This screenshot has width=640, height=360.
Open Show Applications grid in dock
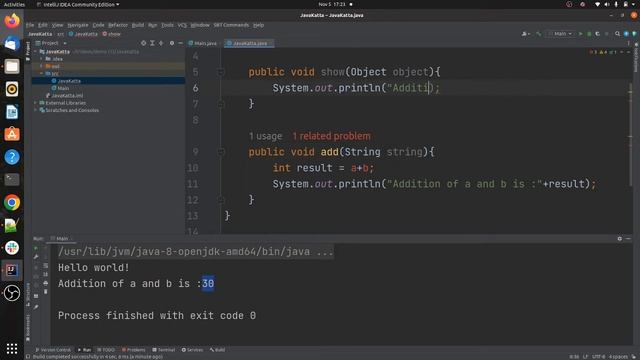coord(12,349)
